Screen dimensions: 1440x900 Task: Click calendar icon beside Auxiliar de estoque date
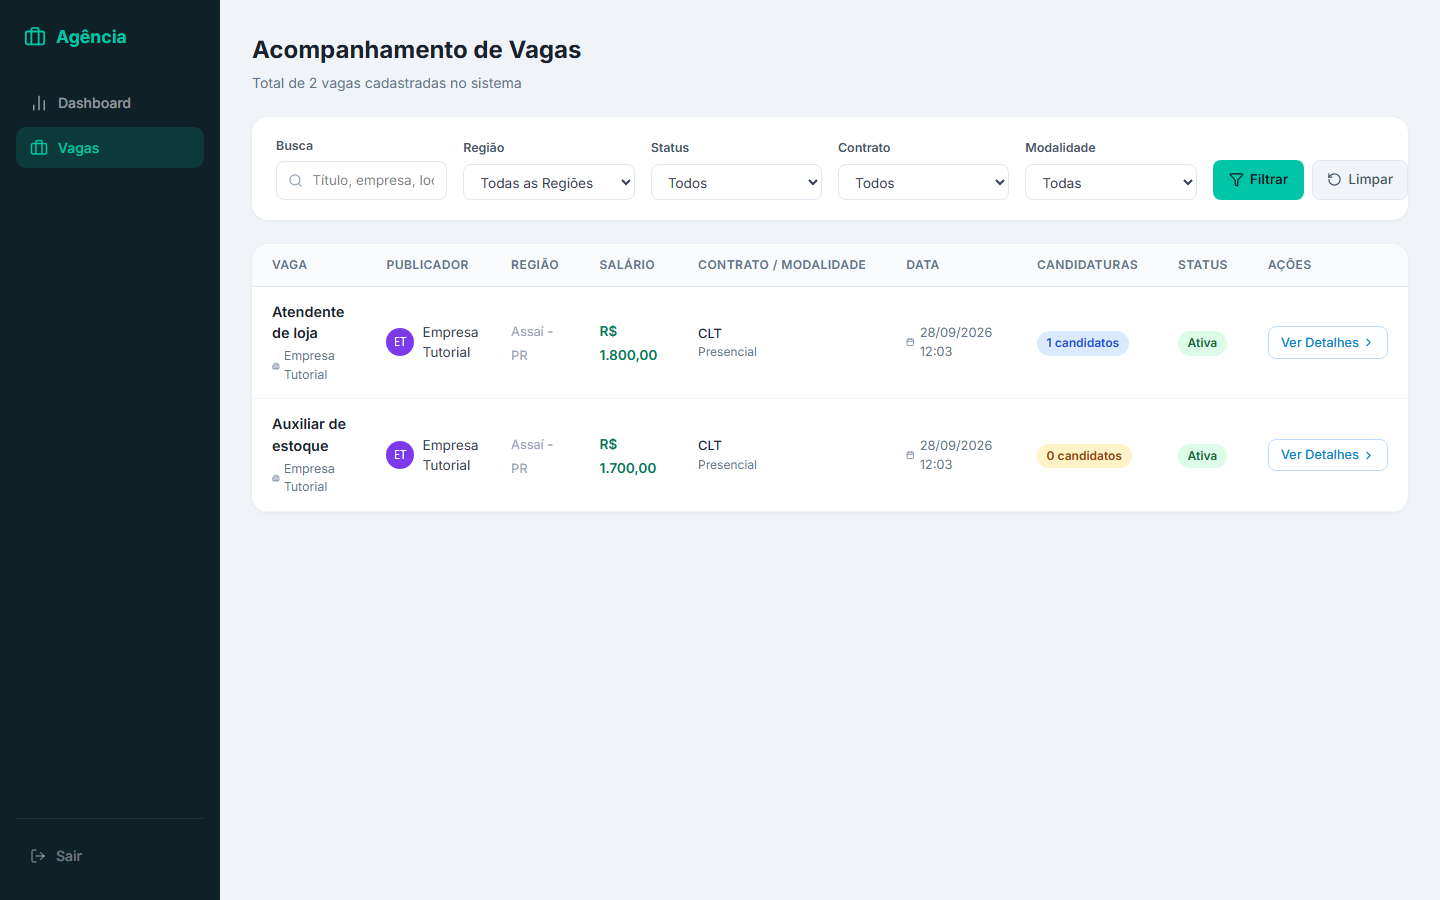tap(910, 455)
